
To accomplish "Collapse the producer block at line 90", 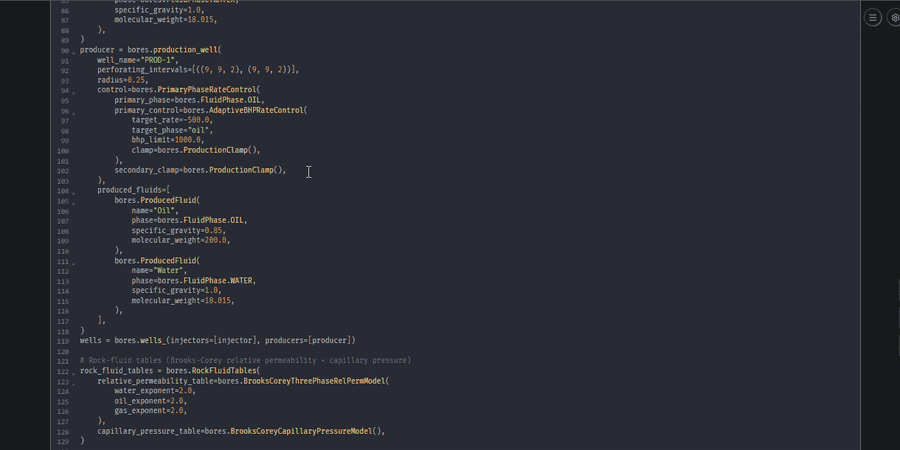I will pyautogui.click(x=73, y=52).
